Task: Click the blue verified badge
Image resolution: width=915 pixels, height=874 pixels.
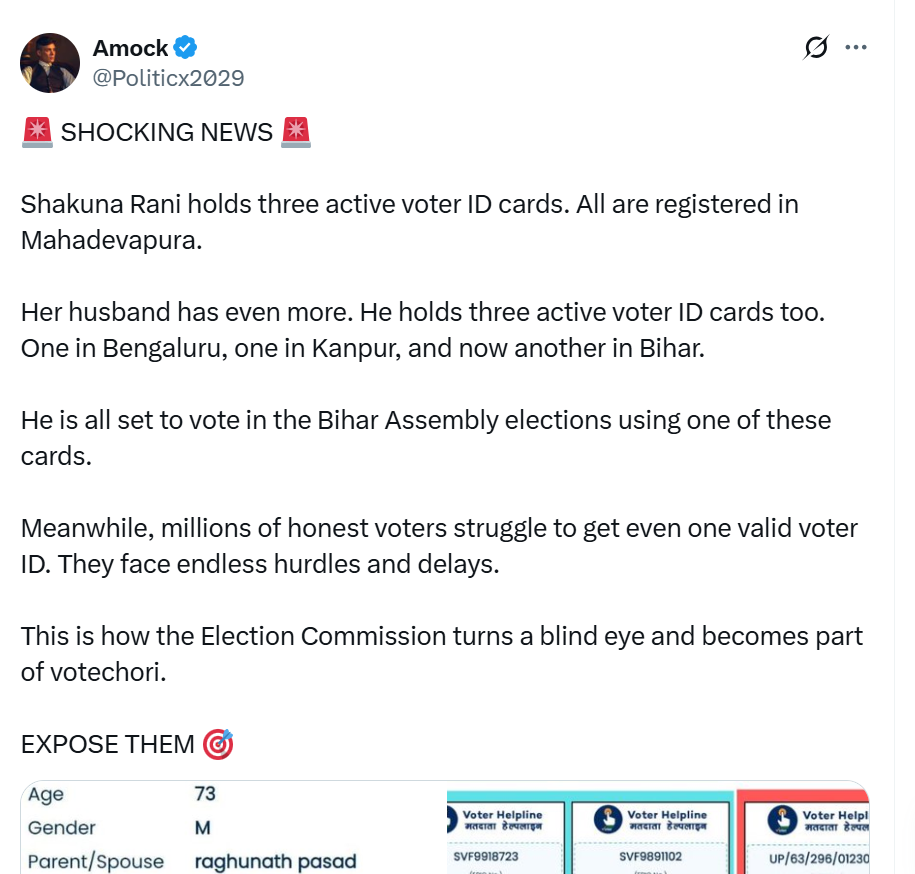Action: point(186,47)
